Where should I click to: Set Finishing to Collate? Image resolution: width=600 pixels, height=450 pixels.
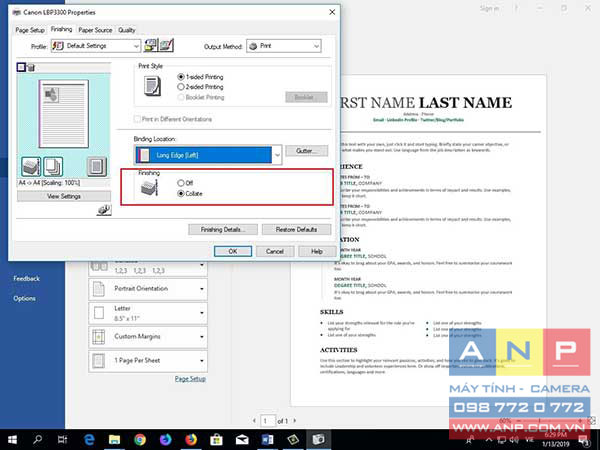pyautogui.click(x=190, y=194)
